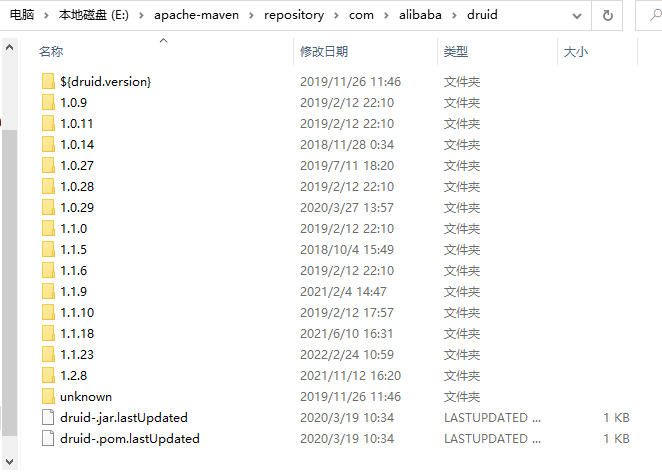Click the date 2018/11/28 0:34

click(347, 144)
